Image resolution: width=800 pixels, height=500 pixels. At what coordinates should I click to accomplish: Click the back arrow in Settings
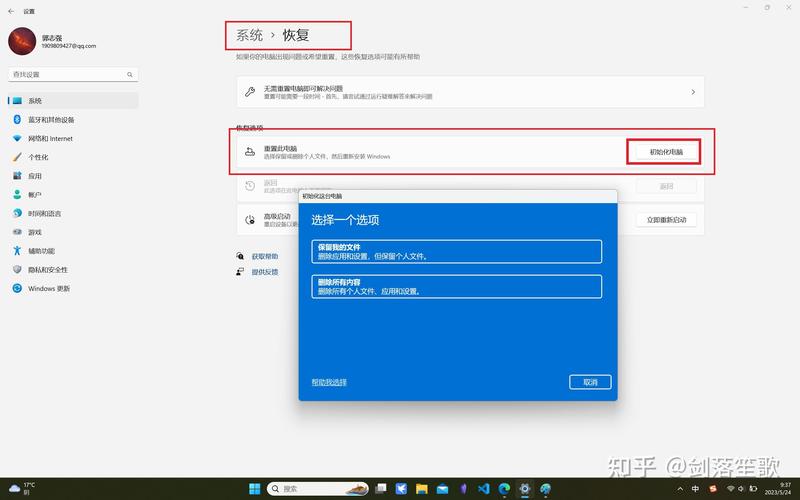tap(11, 11)
